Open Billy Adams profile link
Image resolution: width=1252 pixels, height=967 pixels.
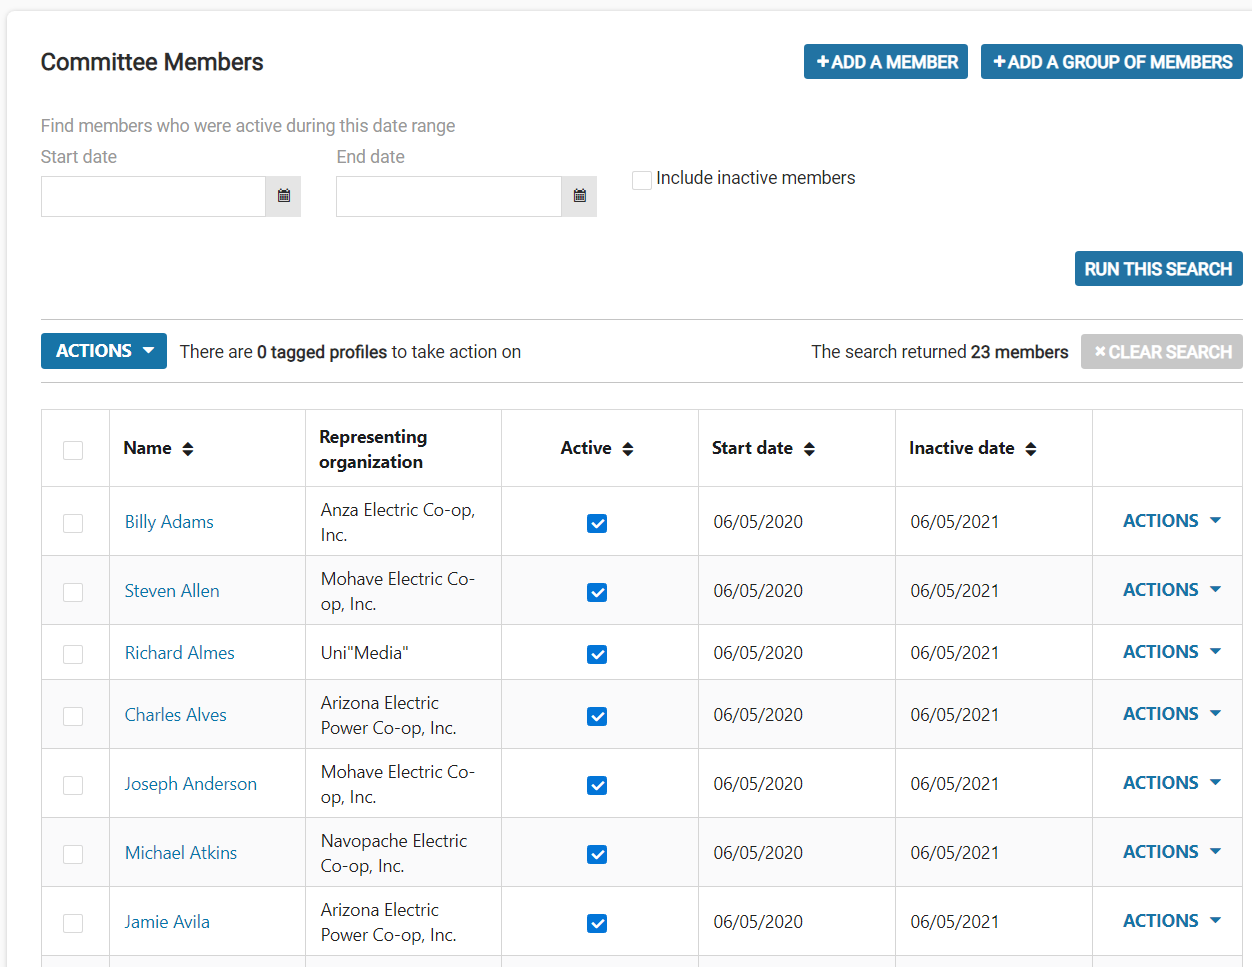[169, 522]
